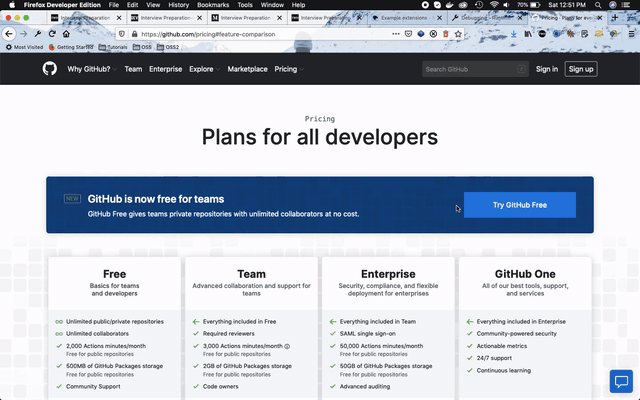
Task: Click the circled X icon in address bar
Action: point(433,34)
